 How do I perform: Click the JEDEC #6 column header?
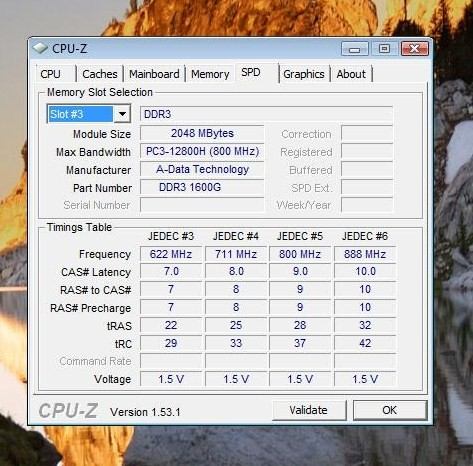pyautogui.click(x=365, y=236)
